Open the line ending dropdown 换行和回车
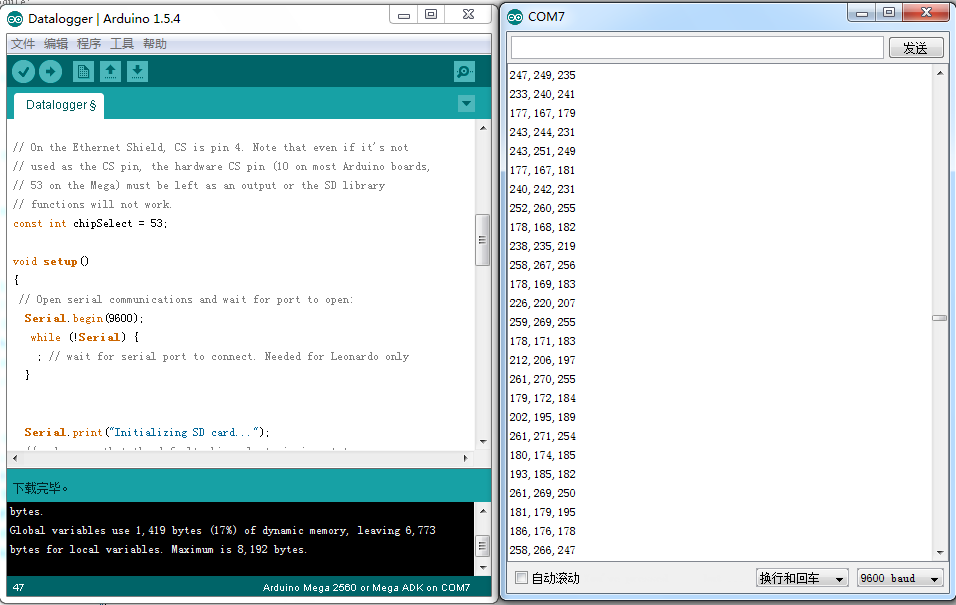Screen dimensions: 956x605 tap(802, 578)
